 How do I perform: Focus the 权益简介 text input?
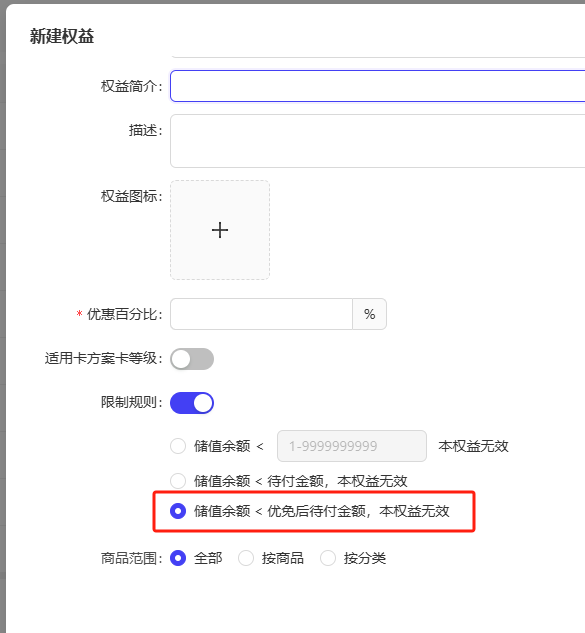click(x=377, y=86)
